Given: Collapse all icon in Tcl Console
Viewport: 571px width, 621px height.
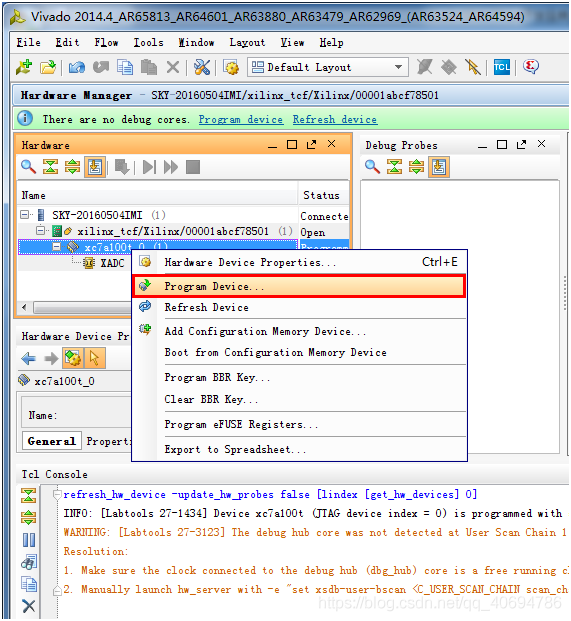Looking at the screenshot, I should 29,495.
